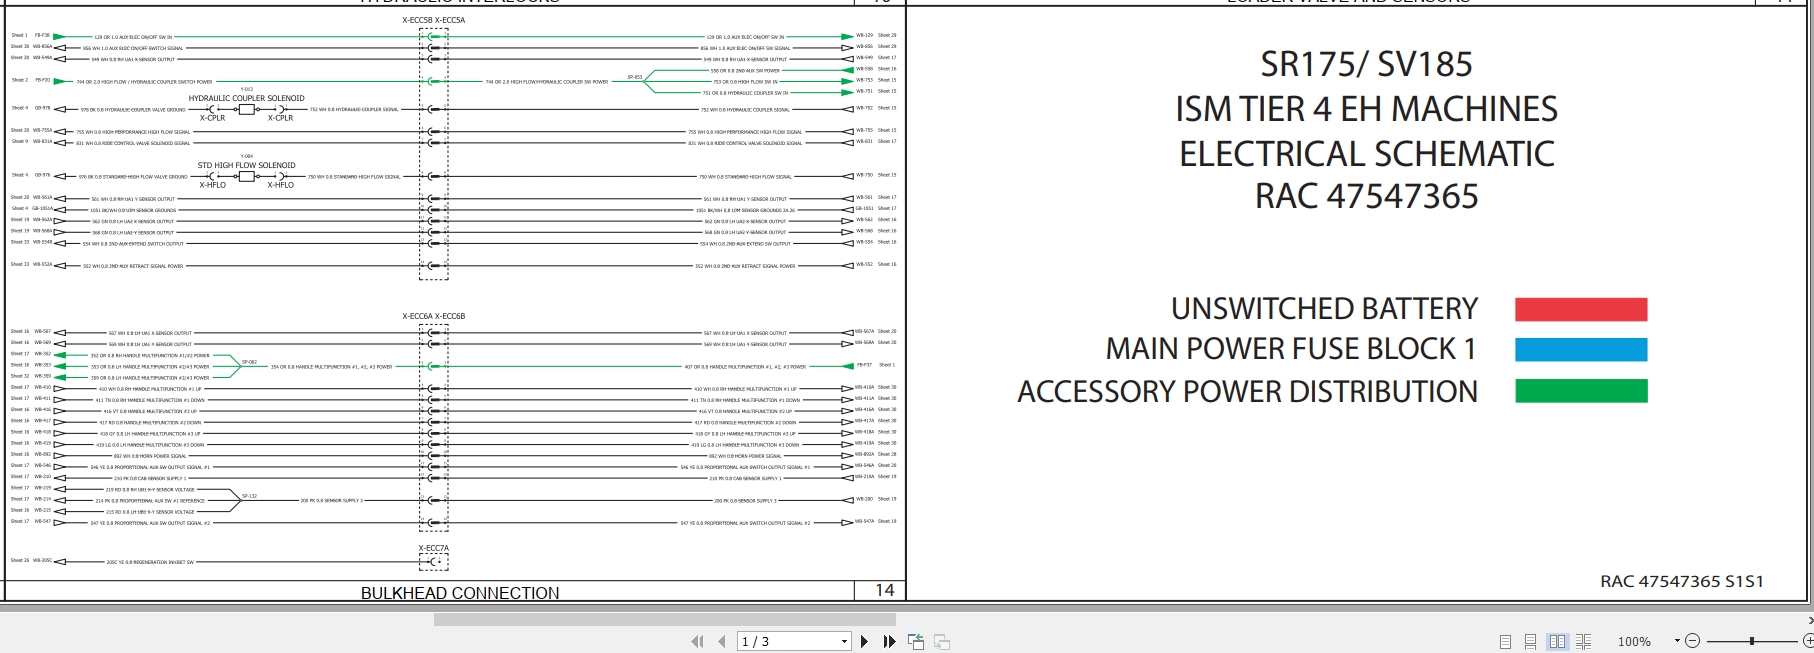
Task: Click the zoom slider handle
Action: (1751, 641)
